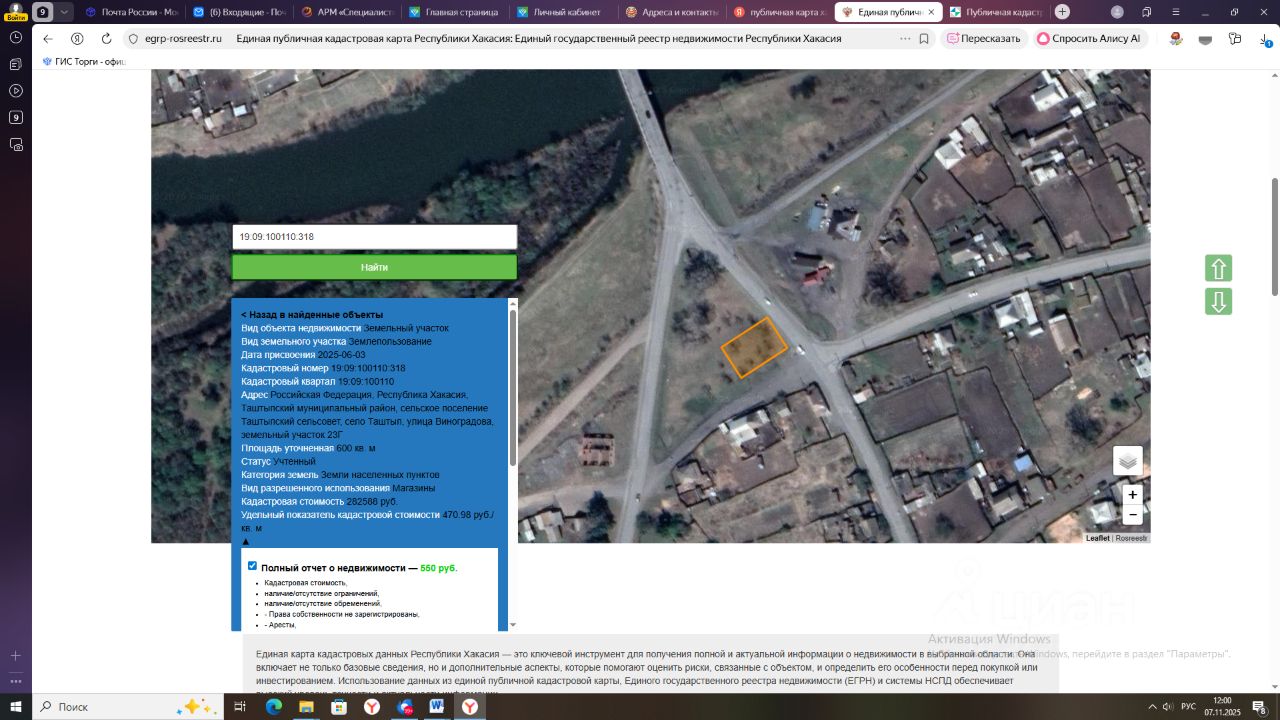Open the new tab plus button
The image size is (1280, 720).
click(x=1062, y=12)
